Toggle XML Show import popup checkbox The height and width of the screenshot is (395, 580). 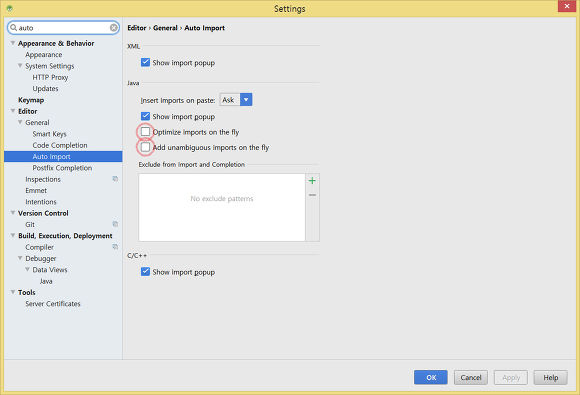point(145,62)
